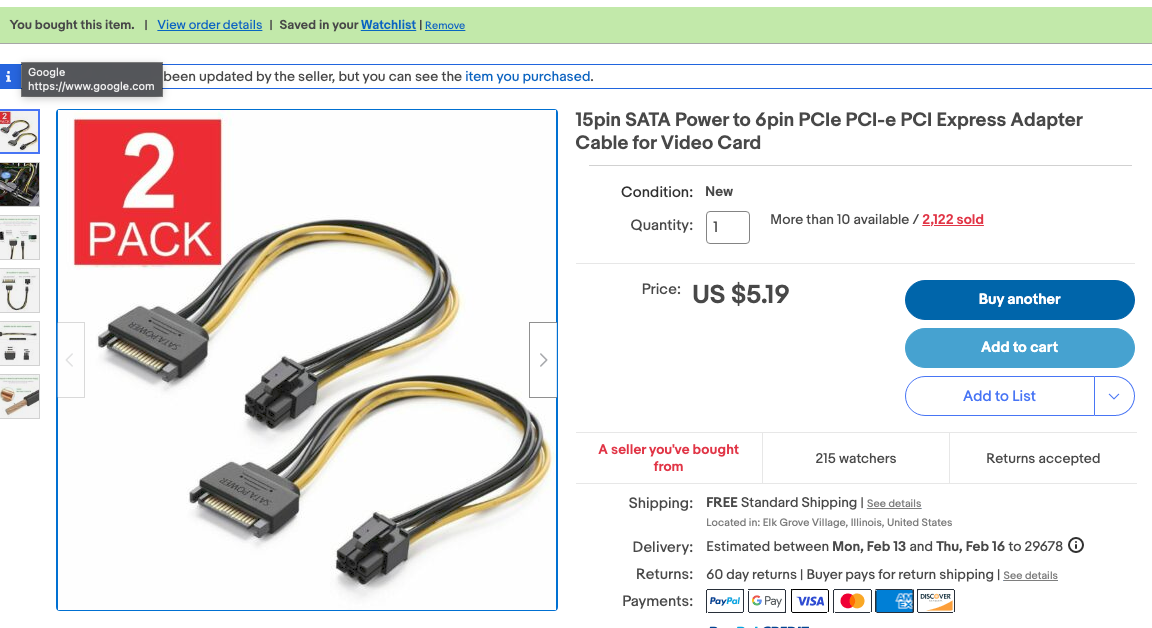Click the American Express card icon
1152x628 pixels.
click(894, 601)
